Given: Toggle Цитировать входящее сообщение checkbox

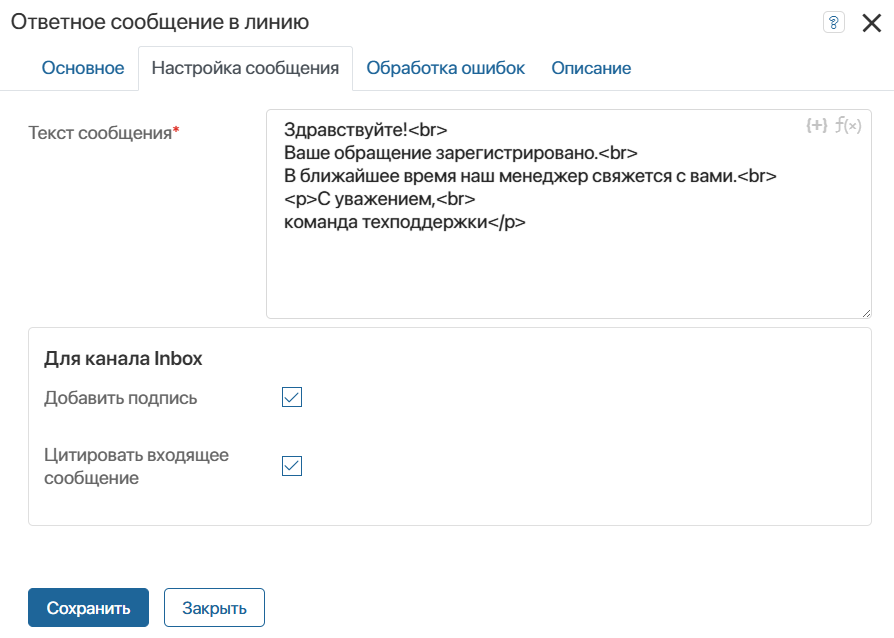Looking at the screenshot, I should coord(292,466).
